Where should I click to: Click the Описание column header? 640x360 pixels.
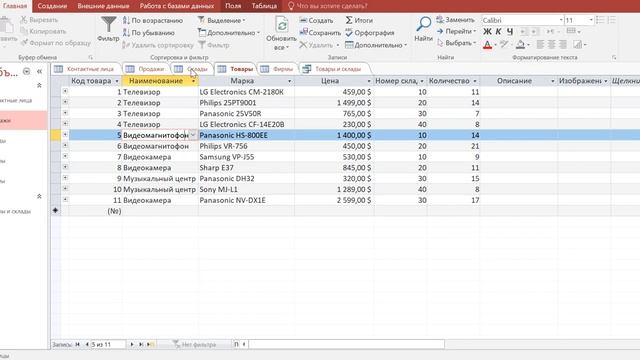(514, 81)
